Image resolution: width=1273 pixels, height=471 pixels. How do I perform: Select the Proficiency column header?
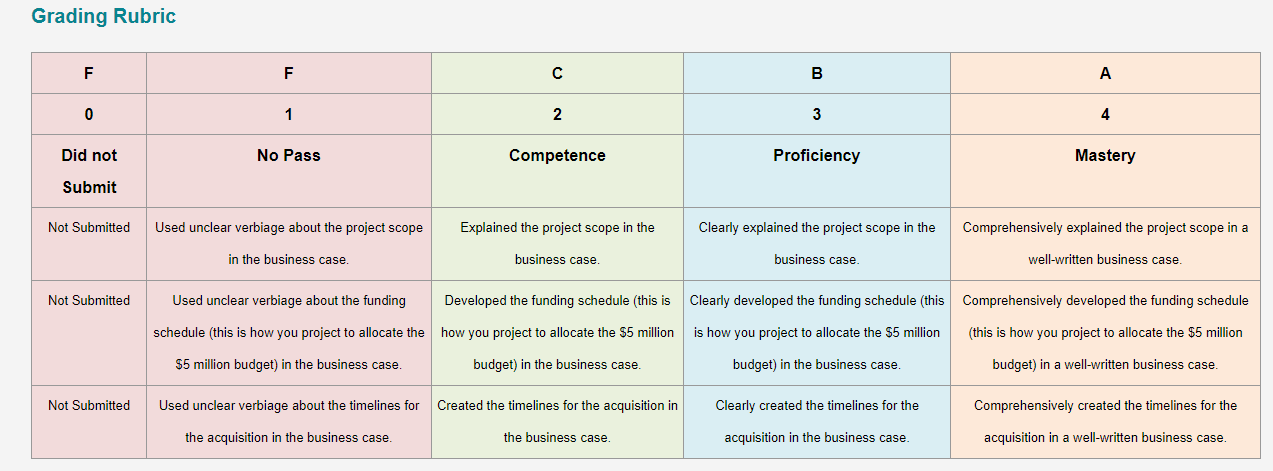coord(817,171)
